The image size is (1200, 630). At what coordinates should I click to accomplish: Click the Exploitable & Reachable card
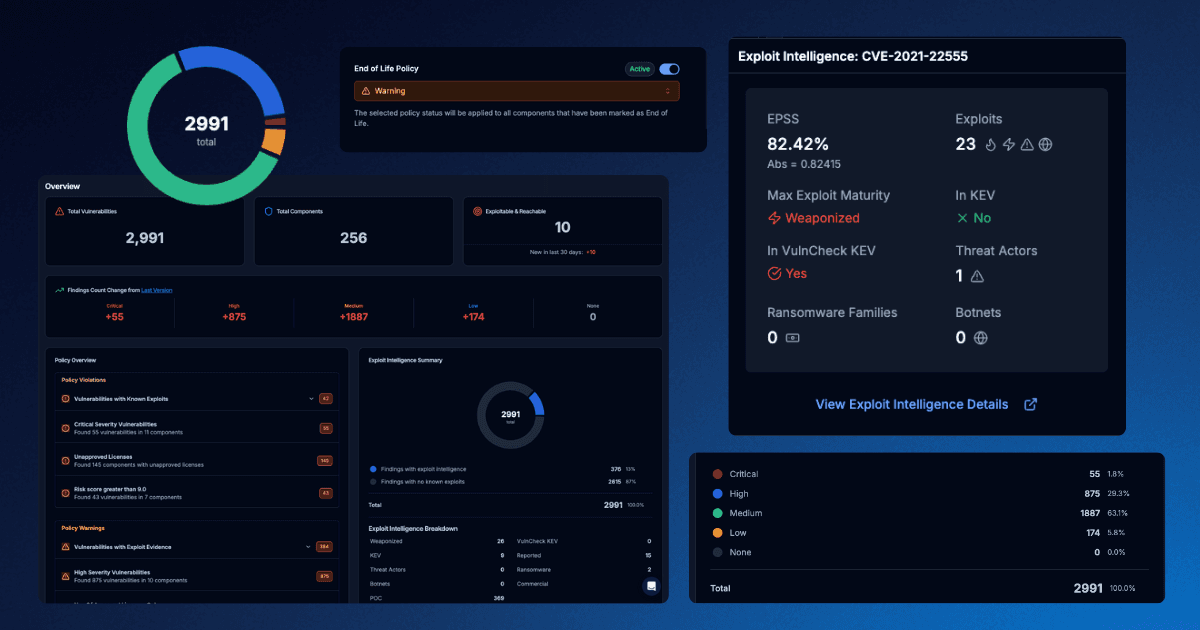point(562,231)
